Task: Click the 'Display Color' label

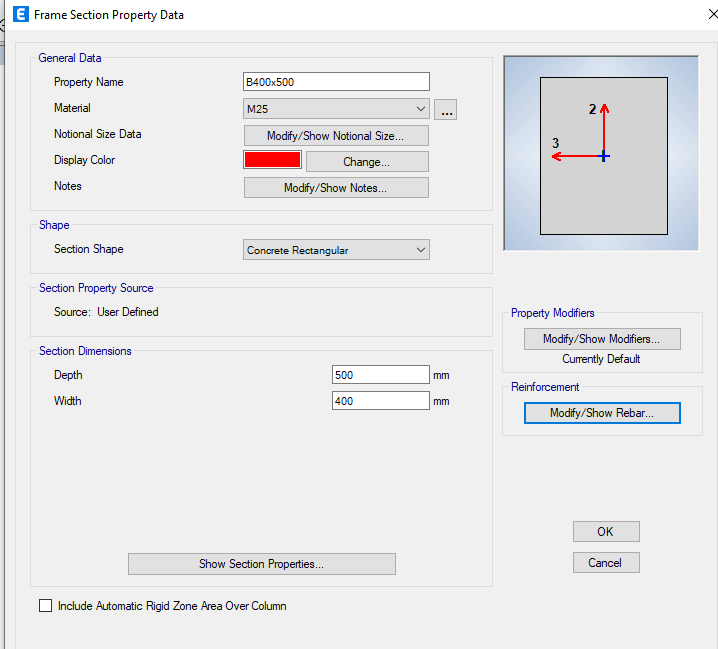Action: [84, 160]
